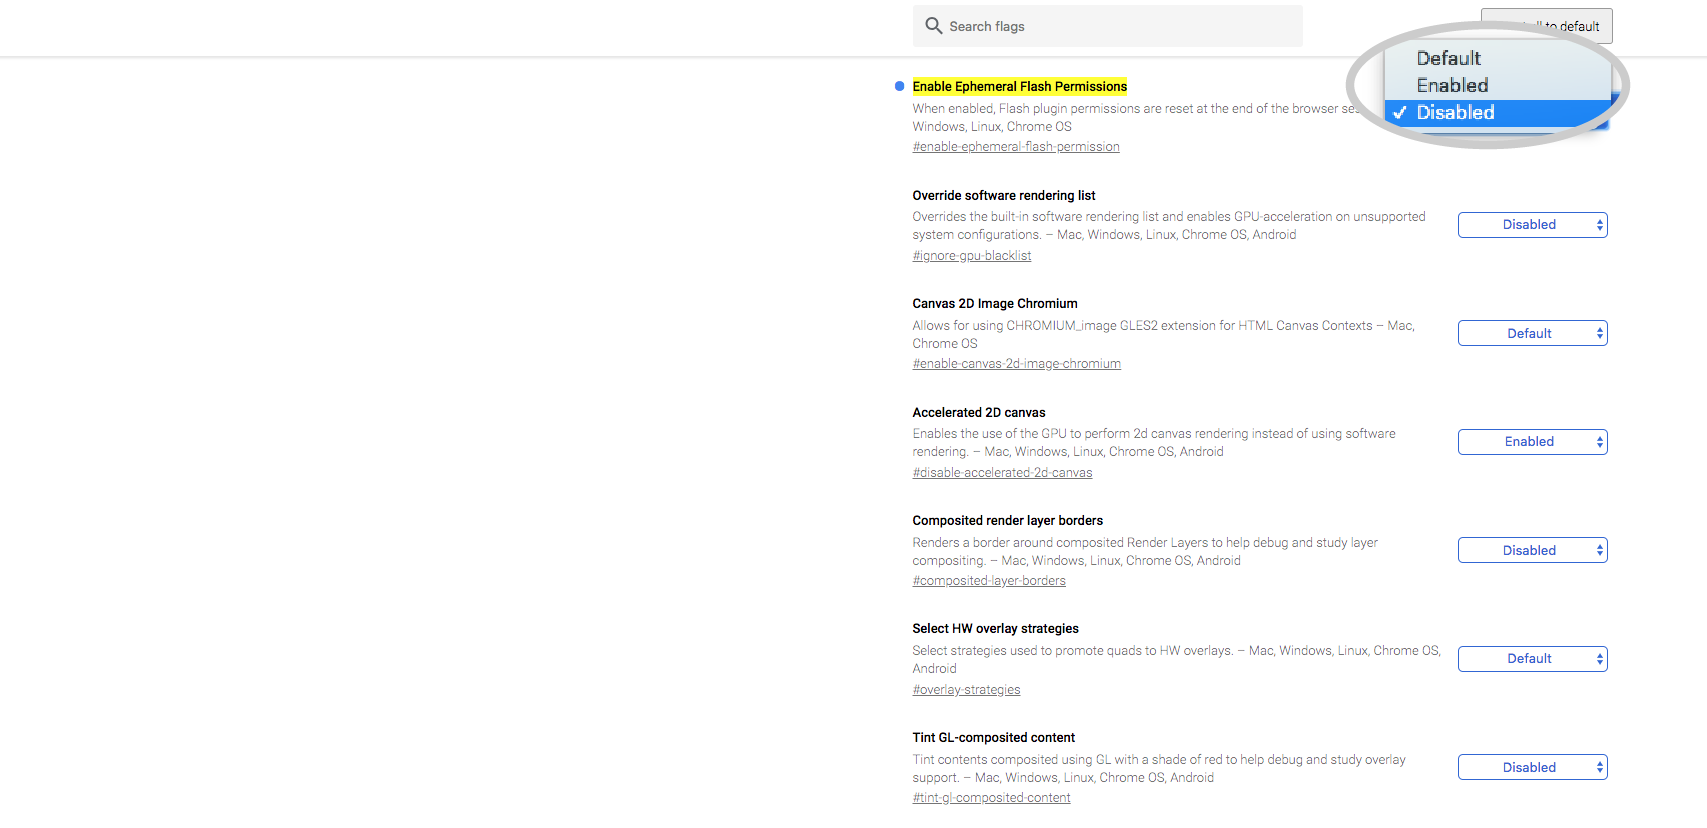
Task: Click the Select HW overlay strategies heading
Action: click(995, 629)
